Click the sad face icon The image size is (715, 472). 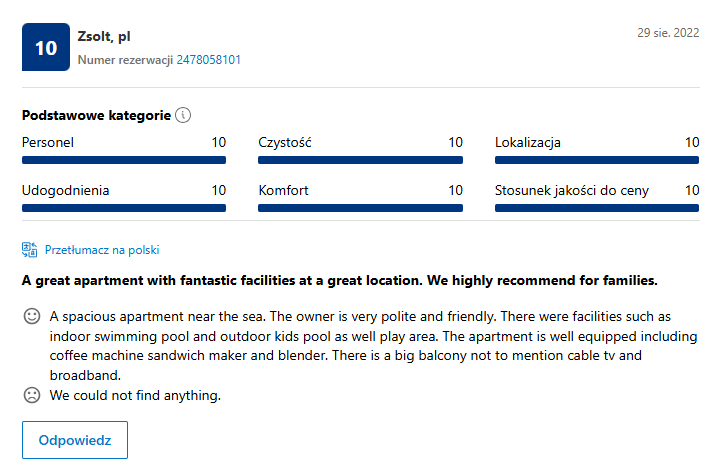pyautogui.click(x=32, y=395)
